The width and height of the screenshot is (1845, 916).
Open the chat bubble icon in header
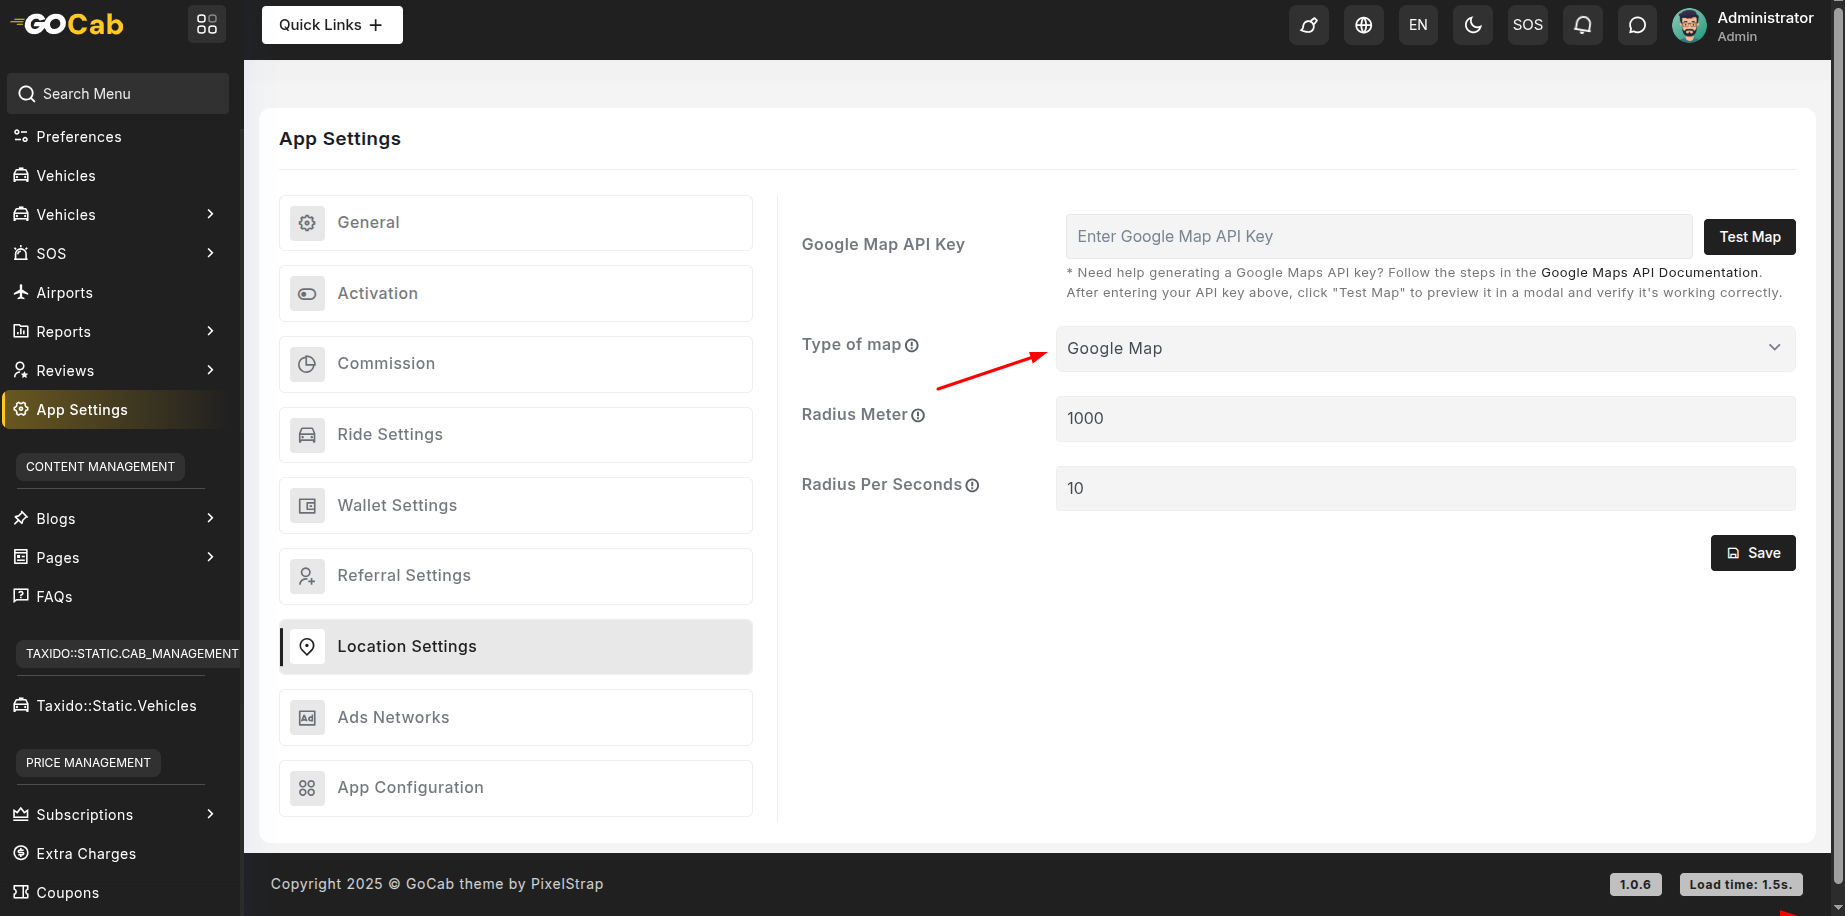click(x=1637, y=25)
